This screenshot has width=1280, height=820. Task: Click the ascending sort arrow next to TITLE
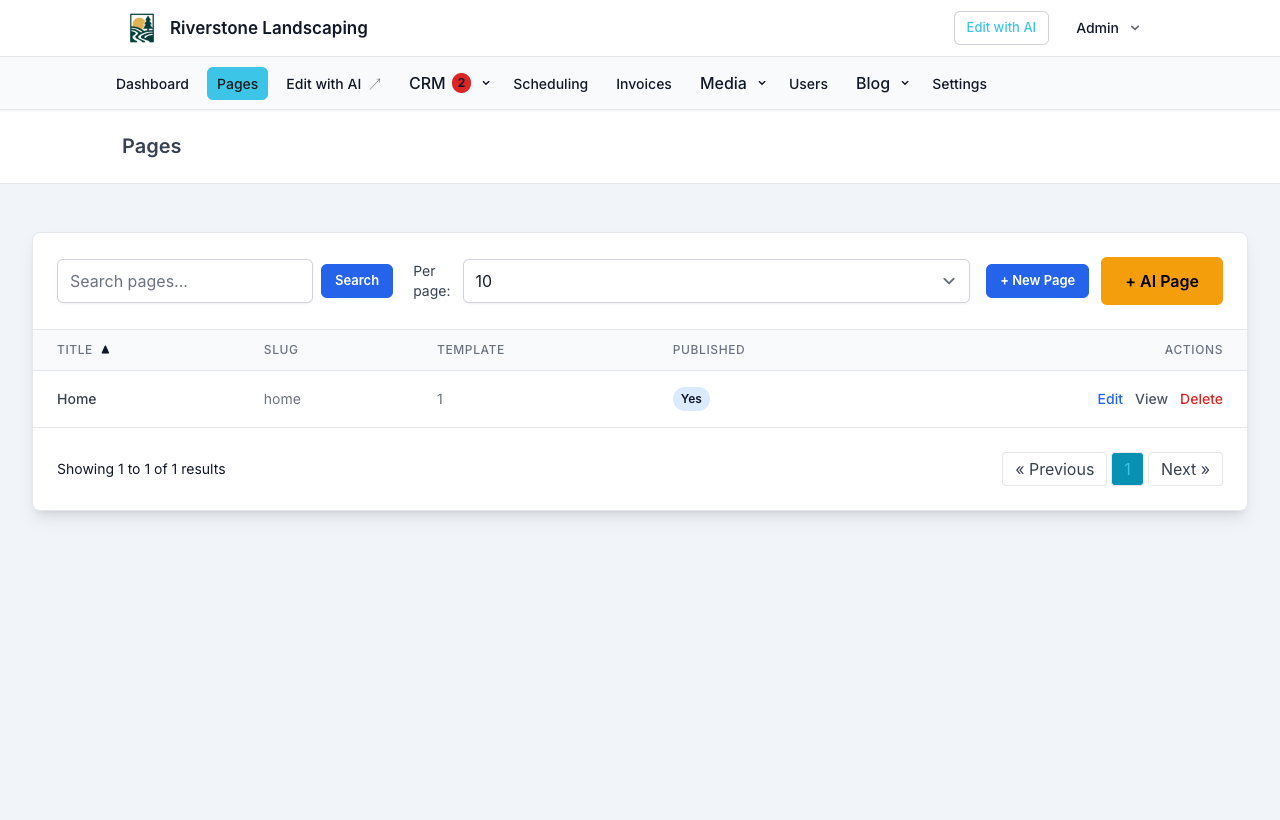click(105, 350)
